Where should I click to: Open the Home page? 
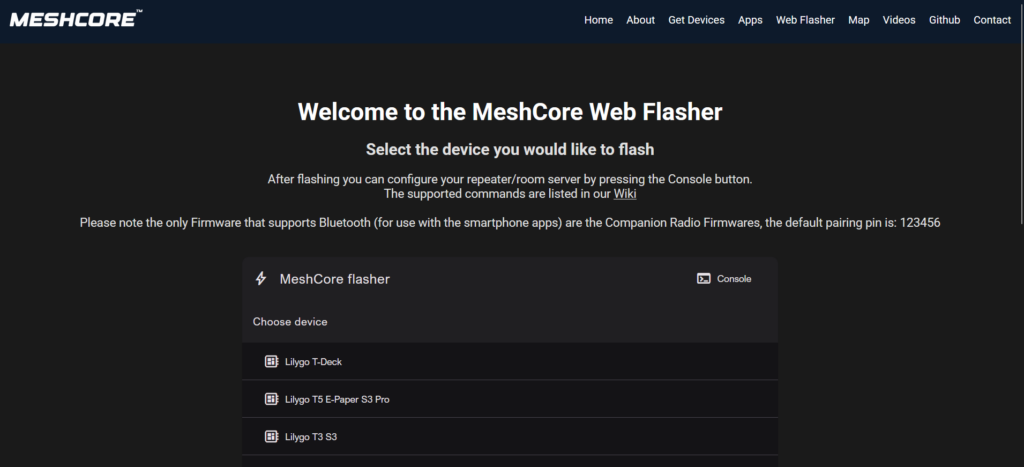click(x=598, y=20)
